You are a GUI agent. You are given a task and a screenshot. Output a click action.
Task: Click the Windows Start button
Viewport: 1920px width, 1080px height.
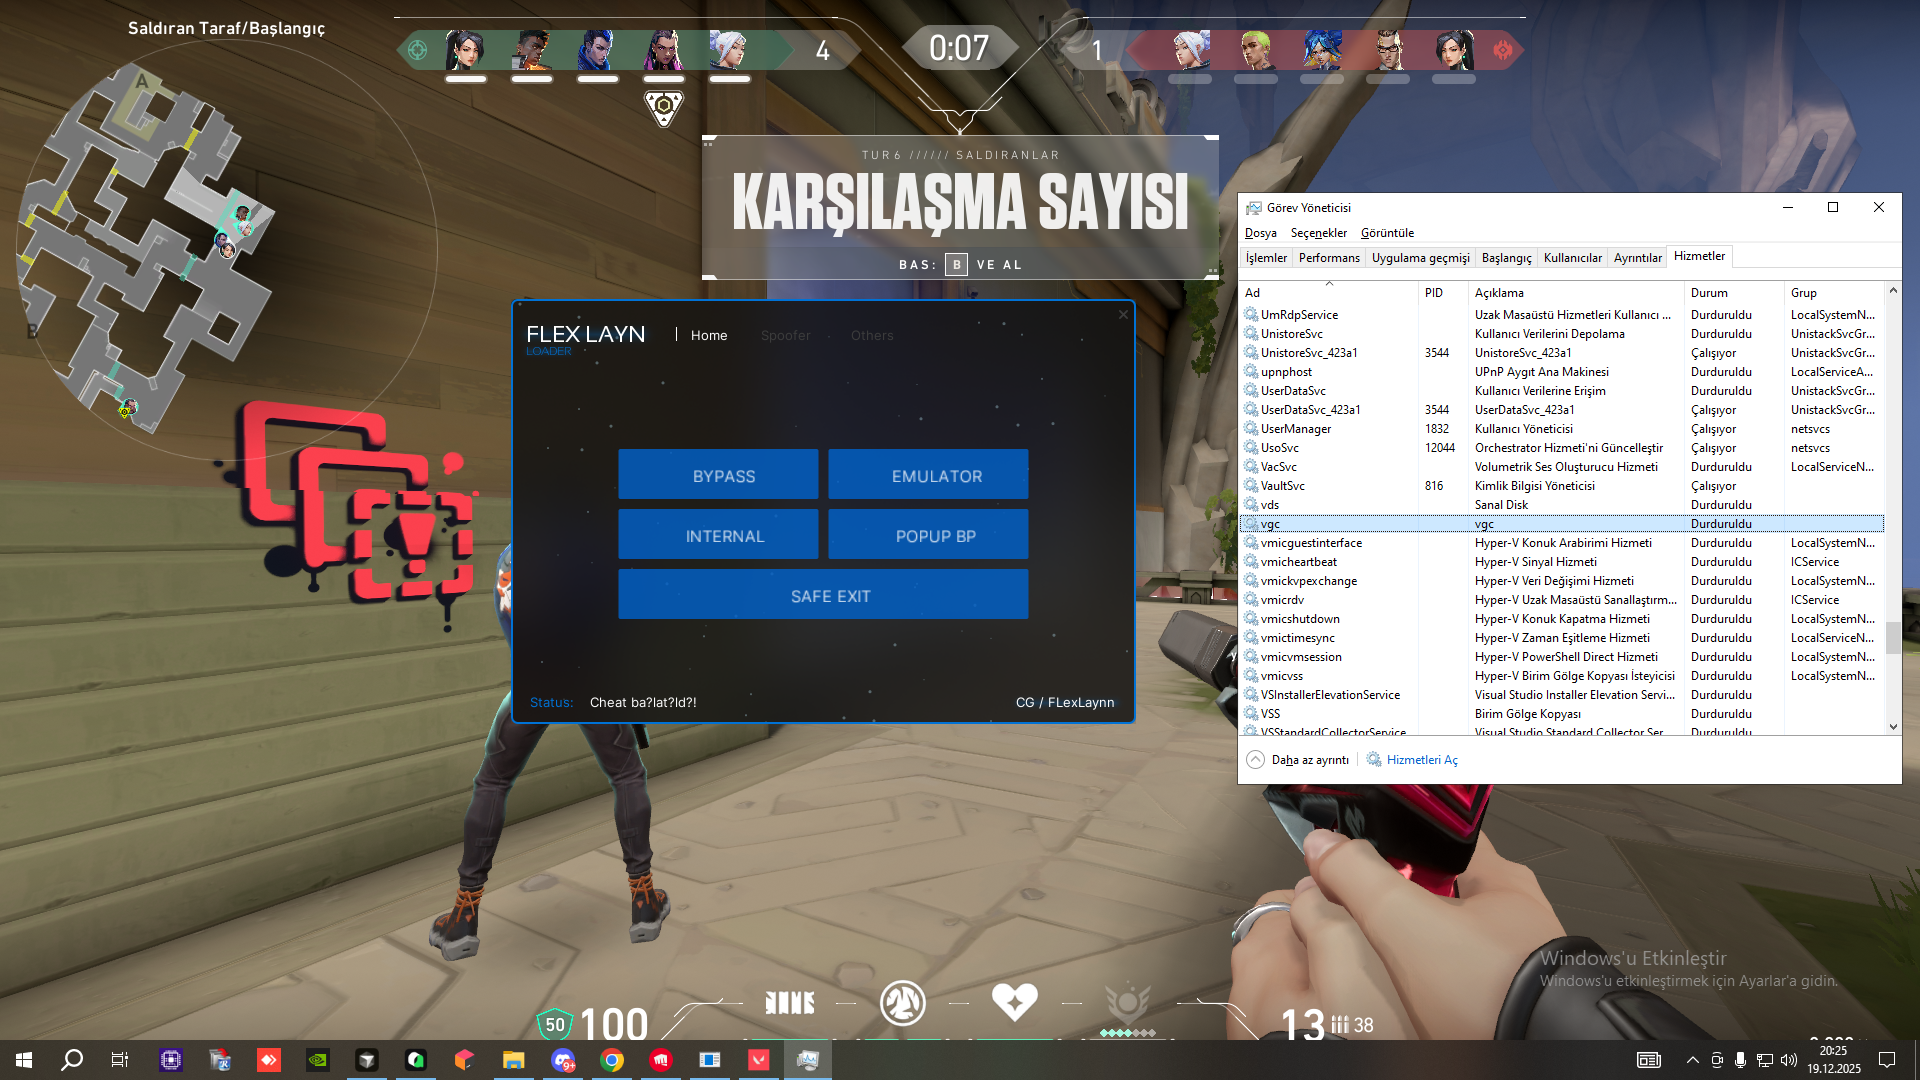coord(24,1060)
